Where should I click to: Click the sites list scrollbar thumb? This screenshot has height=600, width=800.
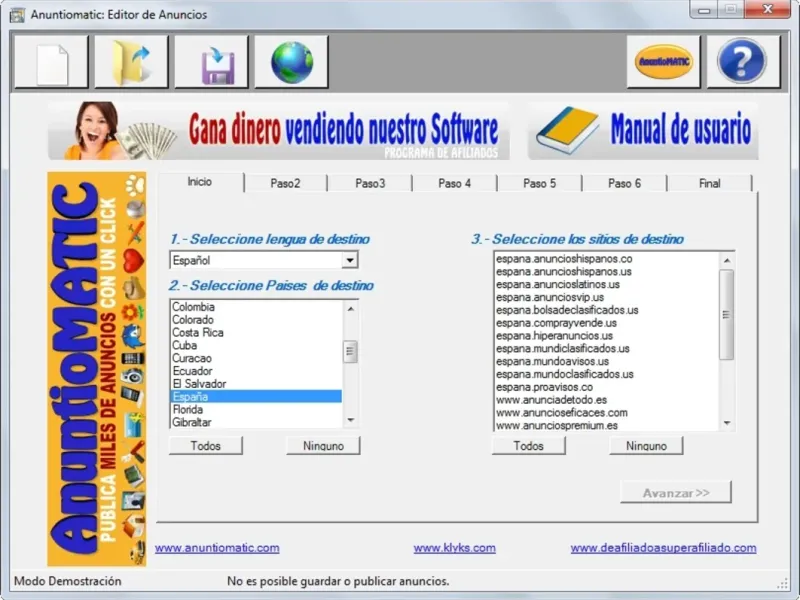coord(727,315)
